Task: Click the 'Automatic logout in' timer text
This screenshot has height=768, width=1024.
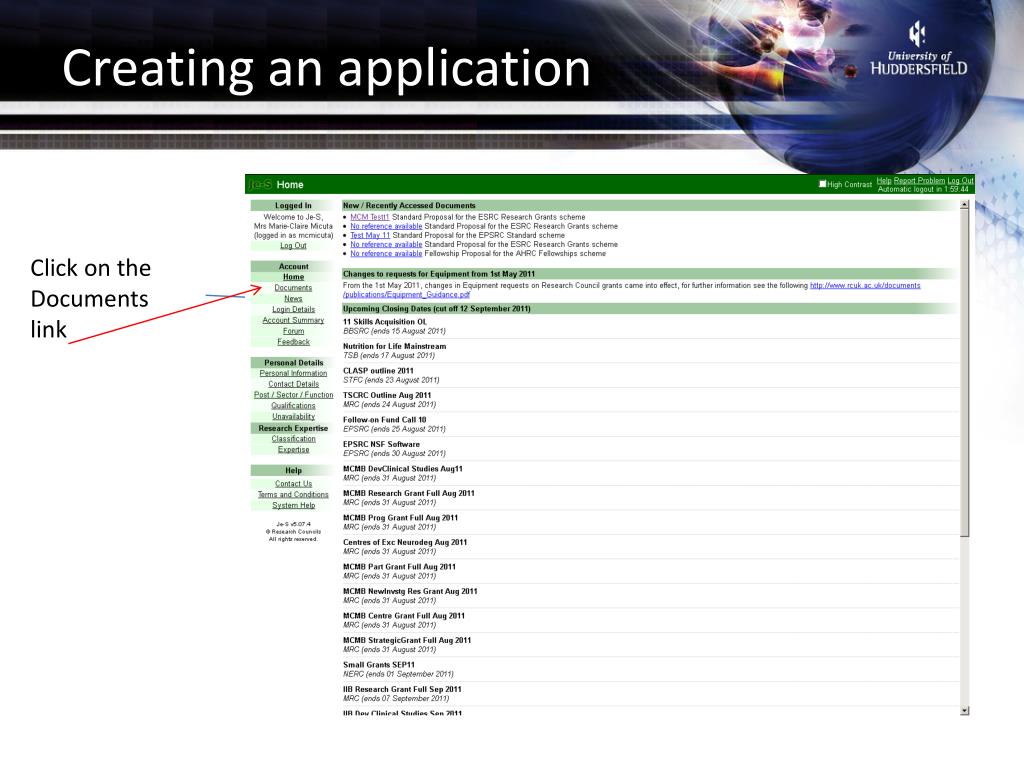Action: 923,189
